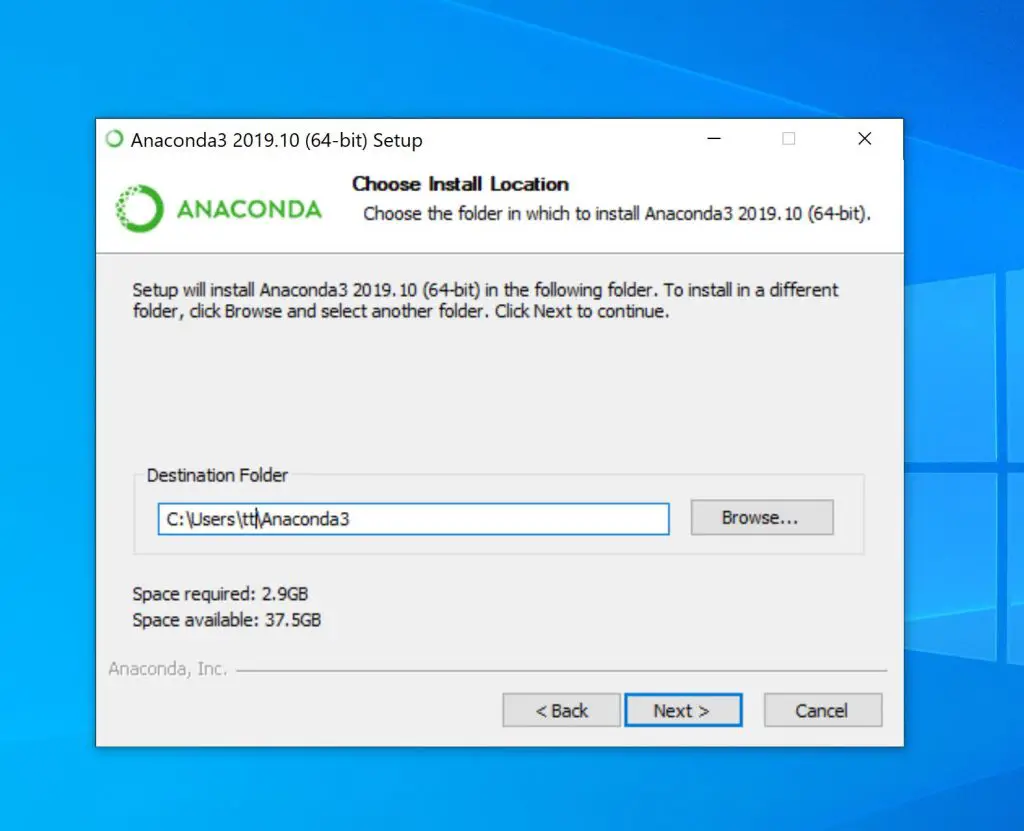Click the 'Anaconda, Inc.' footer text
The height and width of the screenshot is (831, 1024).
pos(168,668)
